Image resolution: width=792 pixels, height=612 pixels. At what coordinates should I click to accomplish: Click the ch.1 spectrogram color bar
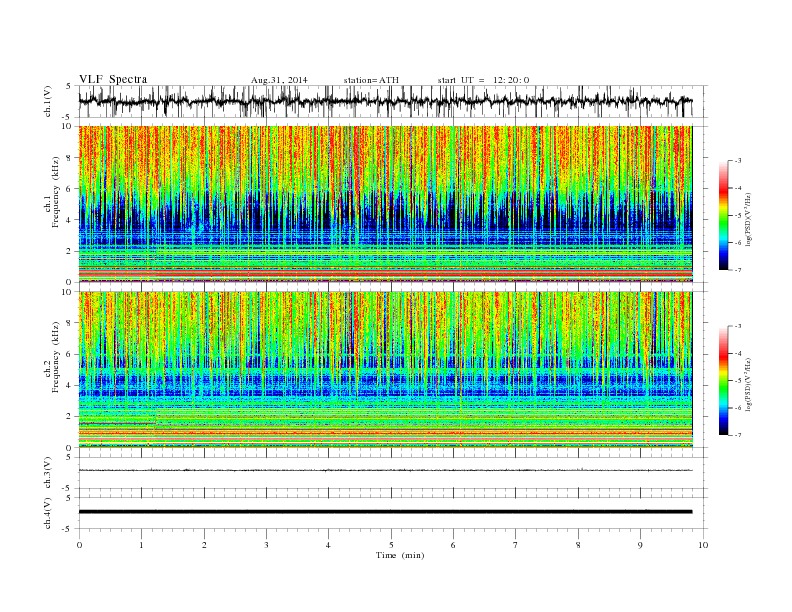723,215
